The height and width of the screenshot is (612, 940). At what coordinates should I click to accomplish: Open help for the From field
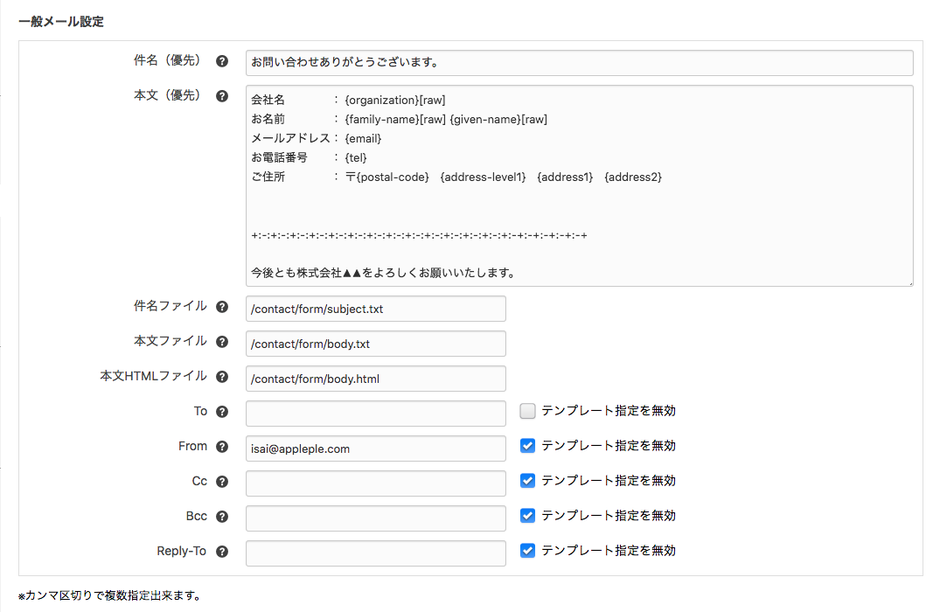coord(221,446)
